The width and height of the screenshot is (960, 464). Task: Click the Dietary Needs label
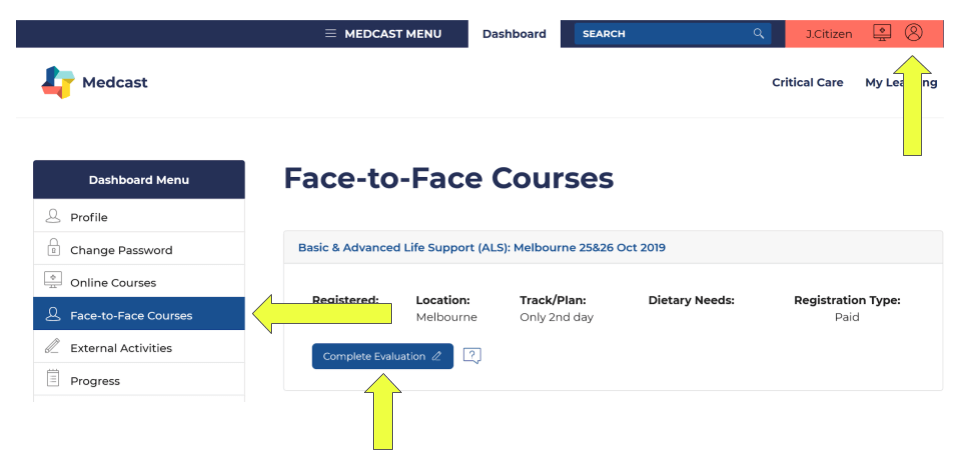691,301
